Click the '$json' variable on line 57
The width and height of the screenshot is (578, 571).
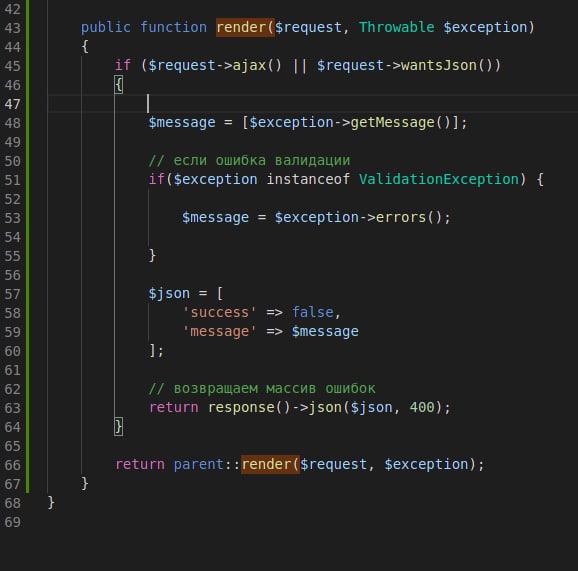click(169, 293)
